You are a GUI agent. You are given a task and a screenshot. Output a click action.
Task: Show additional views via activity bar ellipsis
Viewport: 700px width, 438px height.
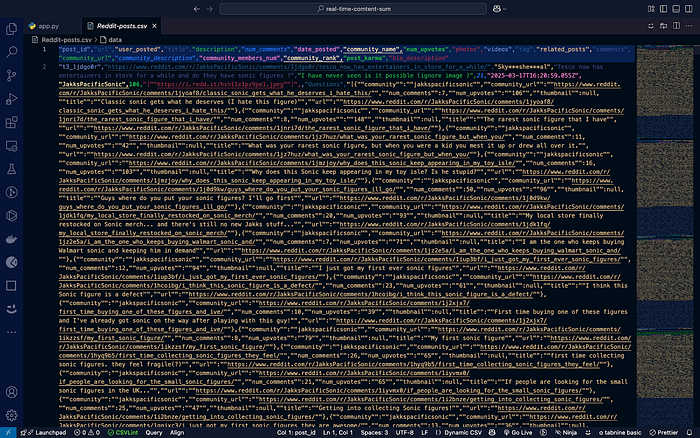coord(12,332)
